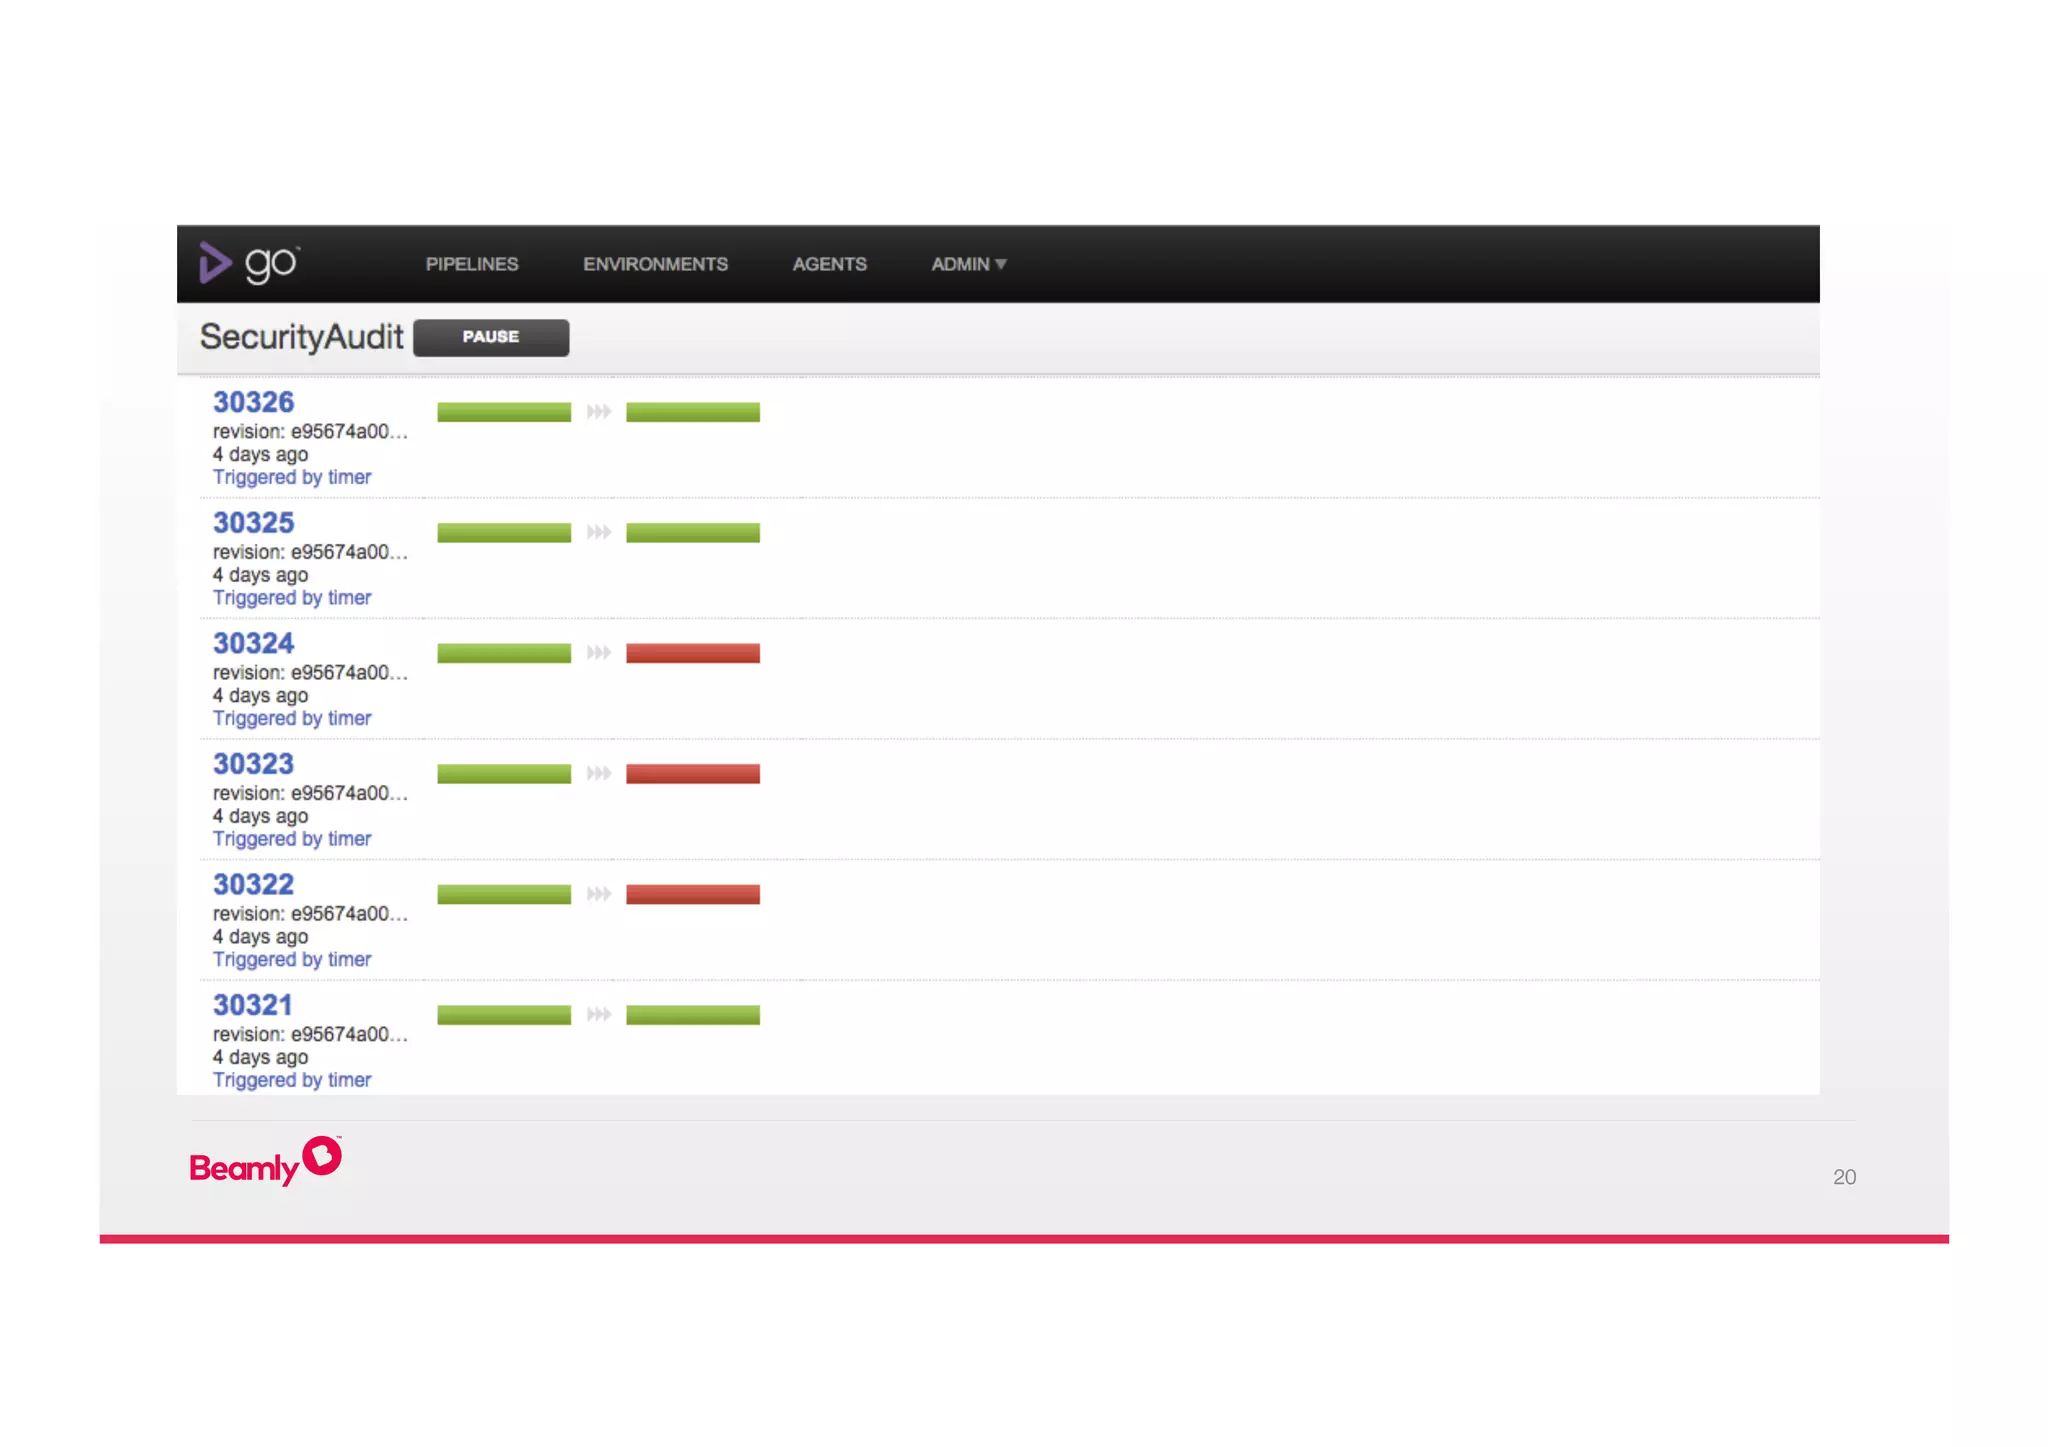The image size is (2048, 1447).
Task: Go to the Agents tab
Action: point(829,264)
